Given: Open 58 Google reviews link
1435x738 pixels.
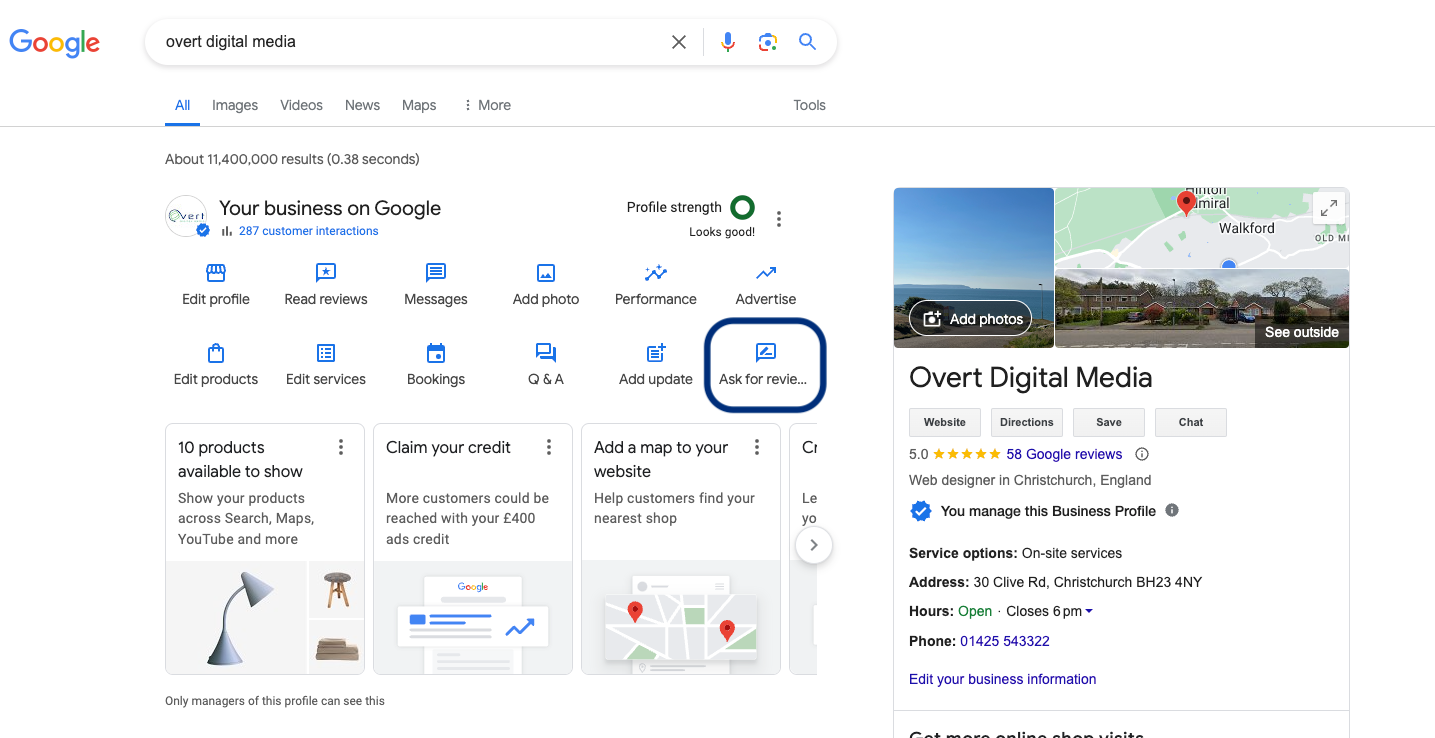Looking at the screenshot, I should [1064, 454].
